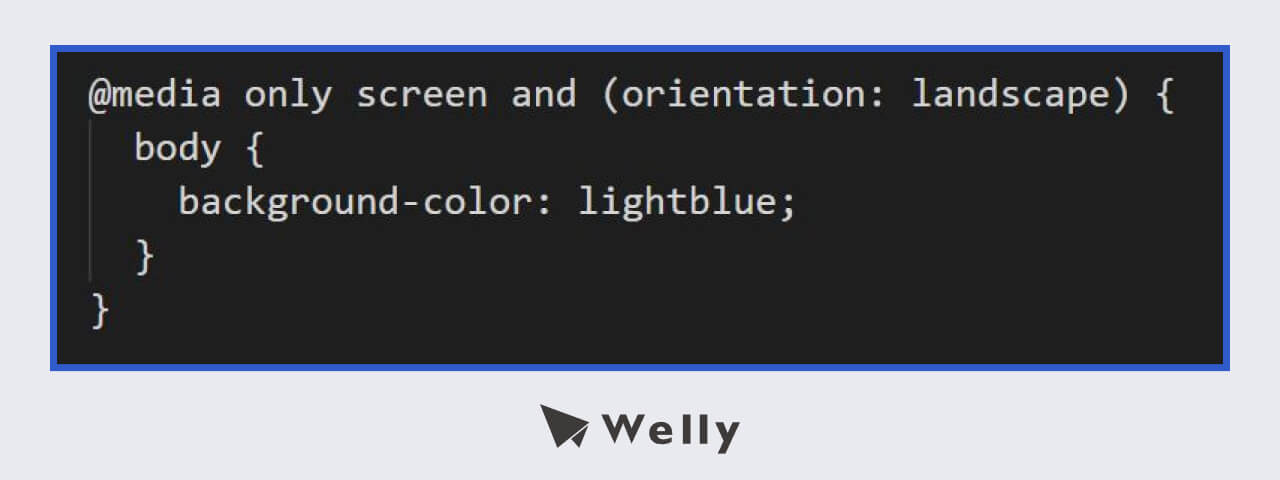
Task: Click the "and" operator in the first line
Action: click(544, 95)
